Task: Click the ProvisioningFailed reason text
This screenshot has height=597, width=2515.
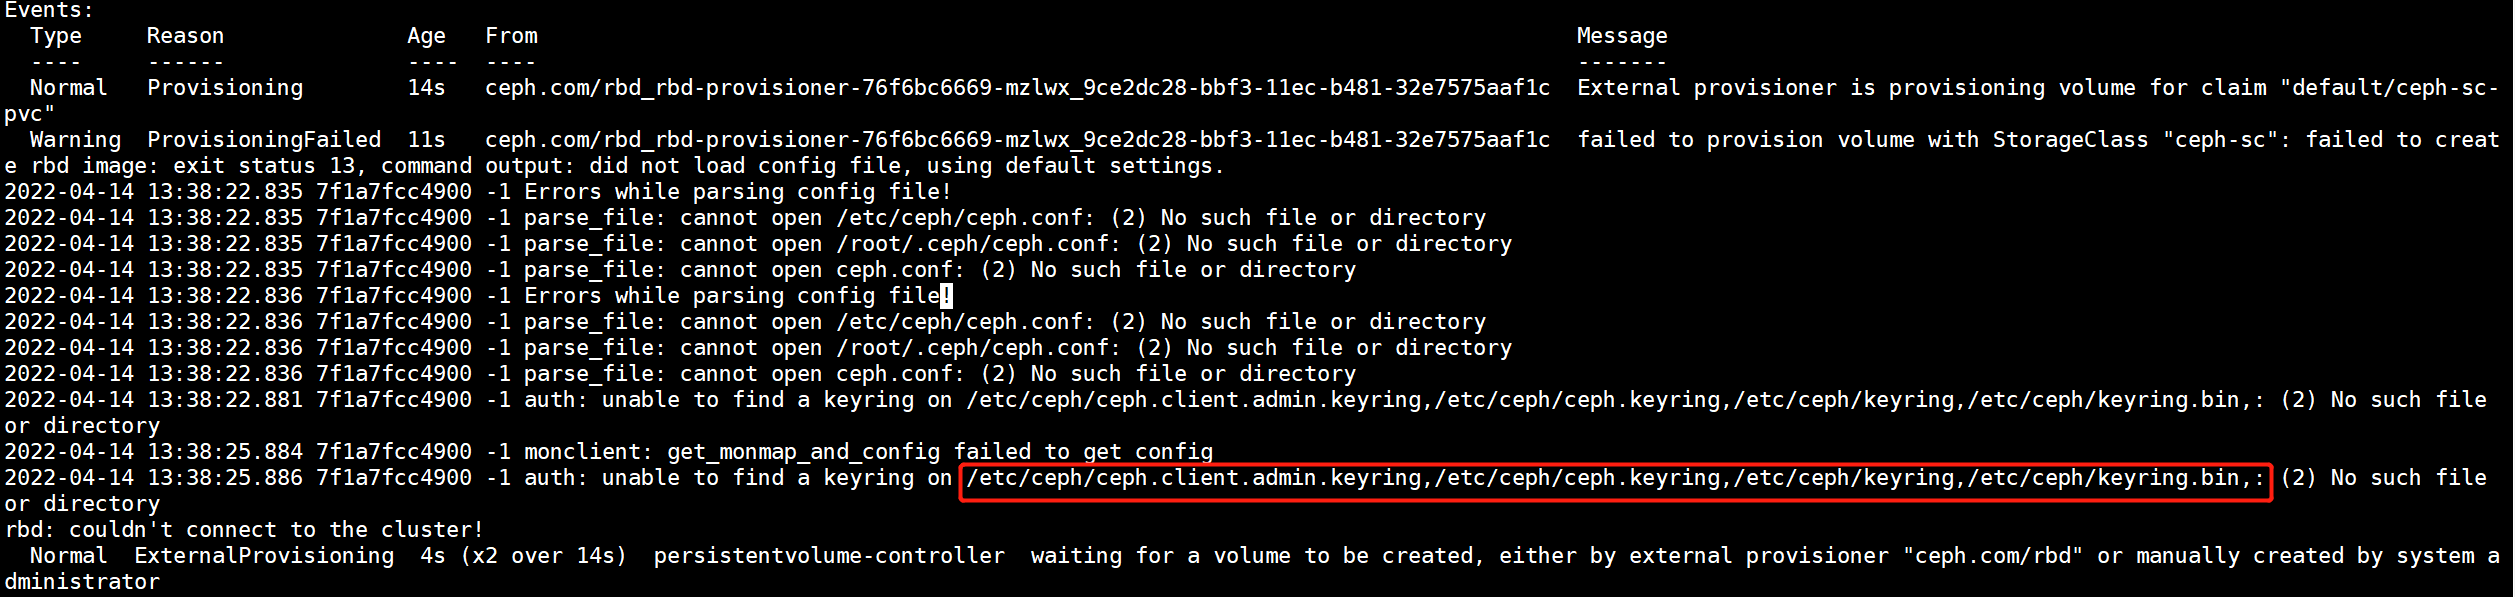Action: [264, 140]
